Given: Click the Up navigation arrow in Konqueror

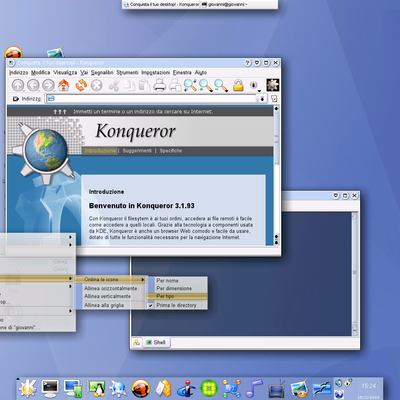Looking at the screenshot, I should coord(18,85).
